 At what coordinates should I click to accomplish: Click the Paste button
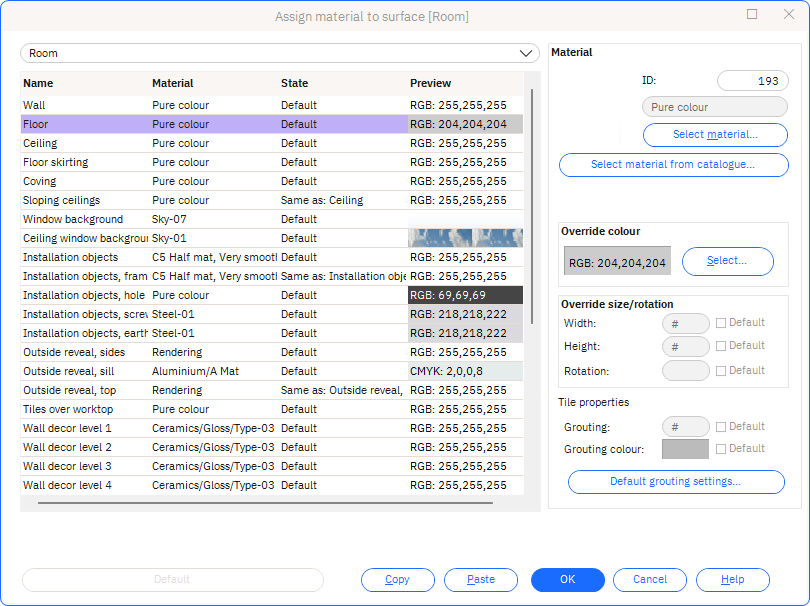click(x=481, y=579)
